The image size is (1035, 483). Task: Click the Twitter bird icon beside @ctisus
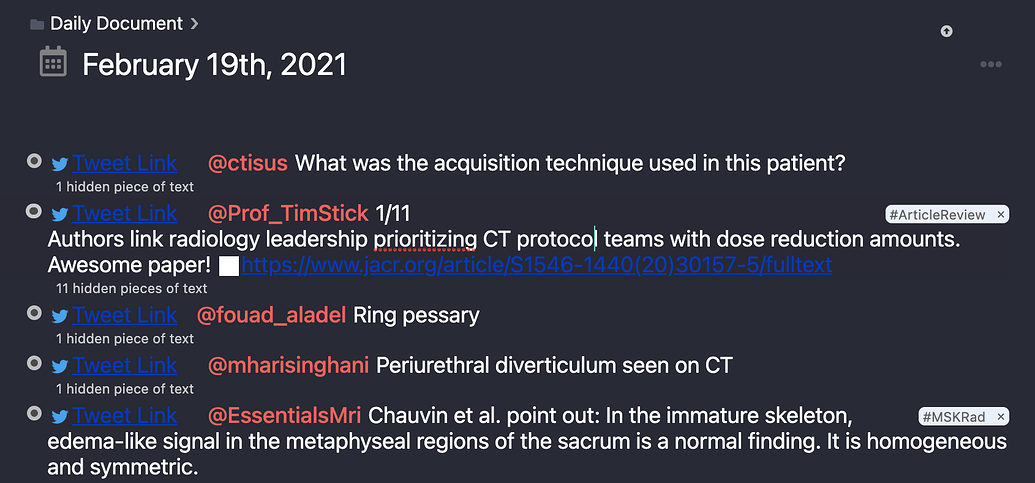point(60,163)
